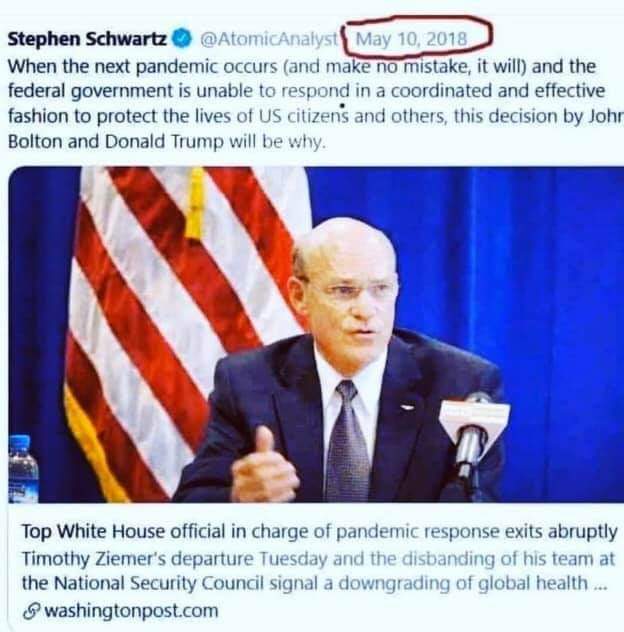
Task: Click the words "Bolton and Donald Trump"
Action: click(116, 141)
